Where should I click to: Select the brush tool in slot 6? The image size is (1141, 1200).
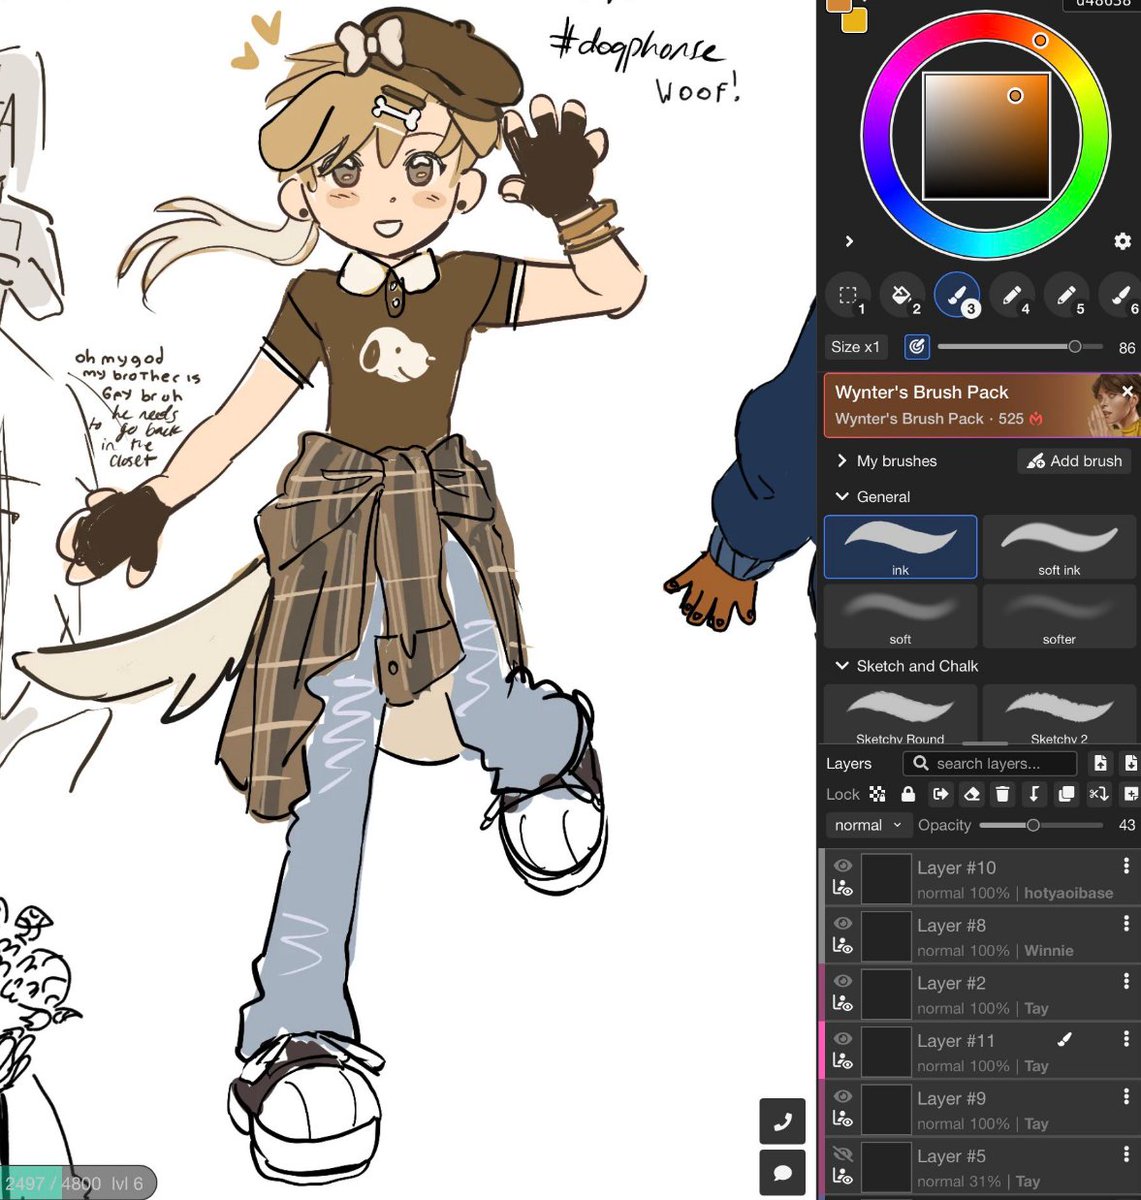point(1121,295)
